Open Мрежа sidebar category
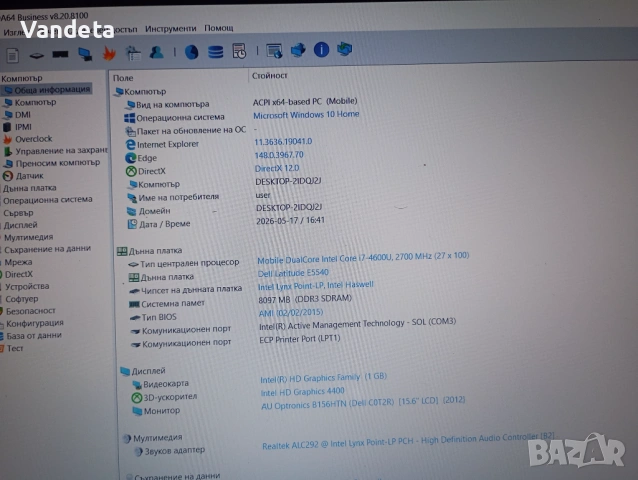Screen dimensions: 638x480 pos(18,262)
